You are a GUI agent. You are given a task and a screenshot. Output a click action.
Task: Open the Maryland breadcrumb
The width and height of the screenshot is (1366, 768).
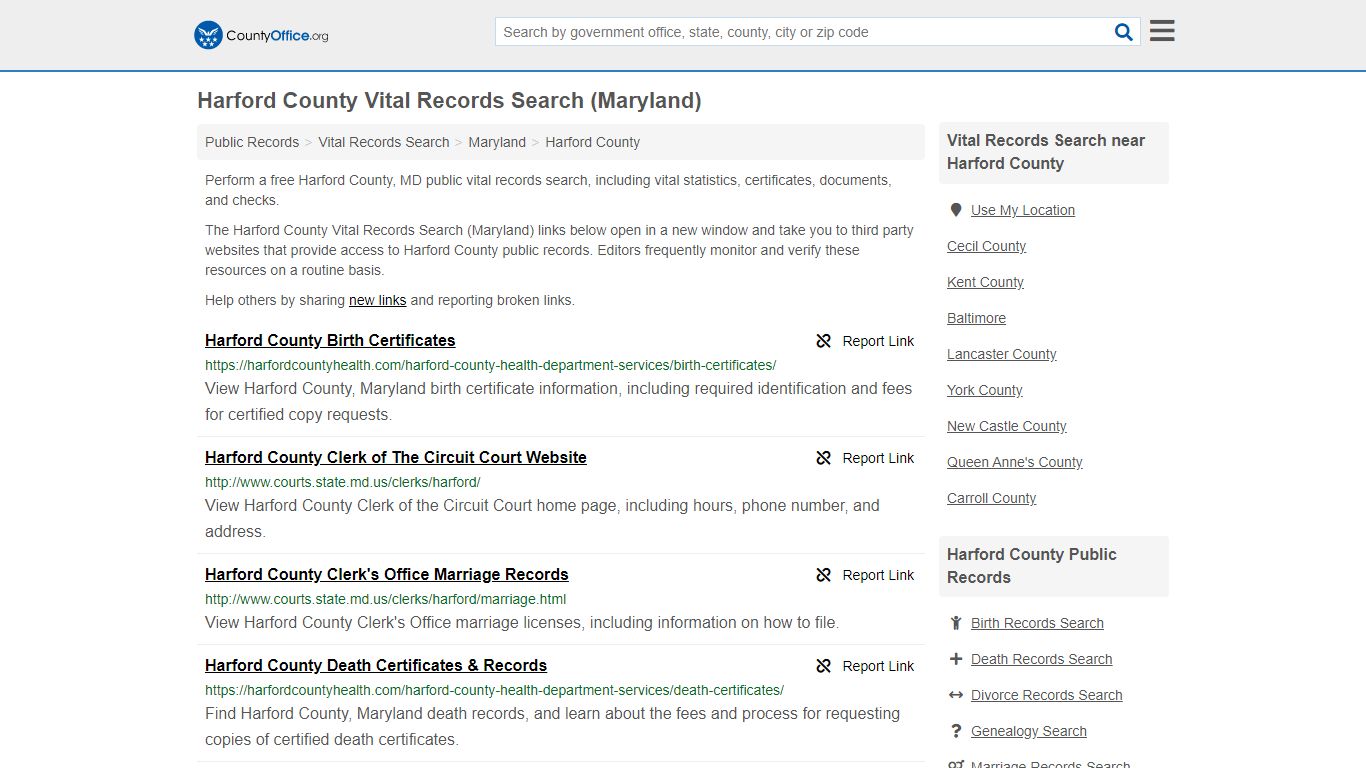[497, 142]
